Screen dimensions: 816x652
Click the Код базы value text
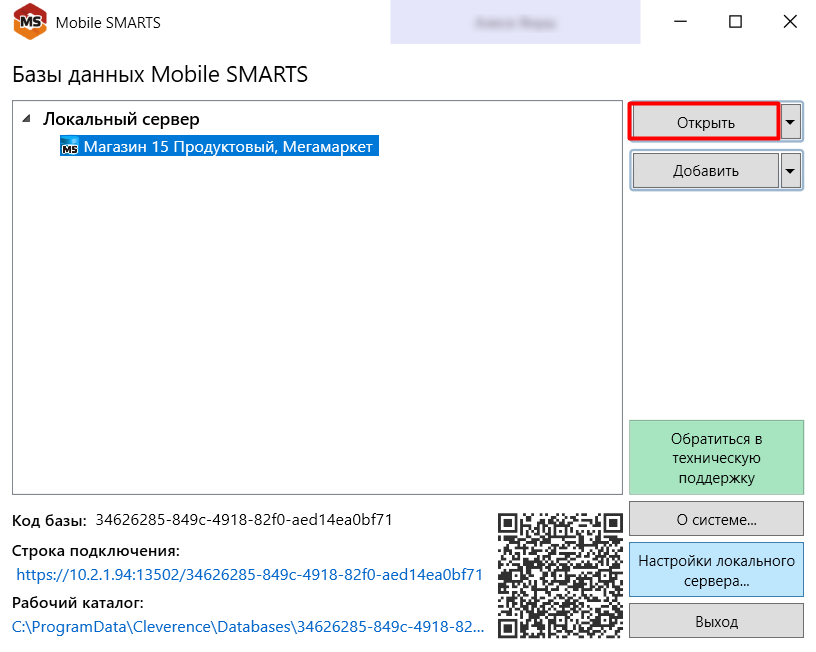coord(243,520)
